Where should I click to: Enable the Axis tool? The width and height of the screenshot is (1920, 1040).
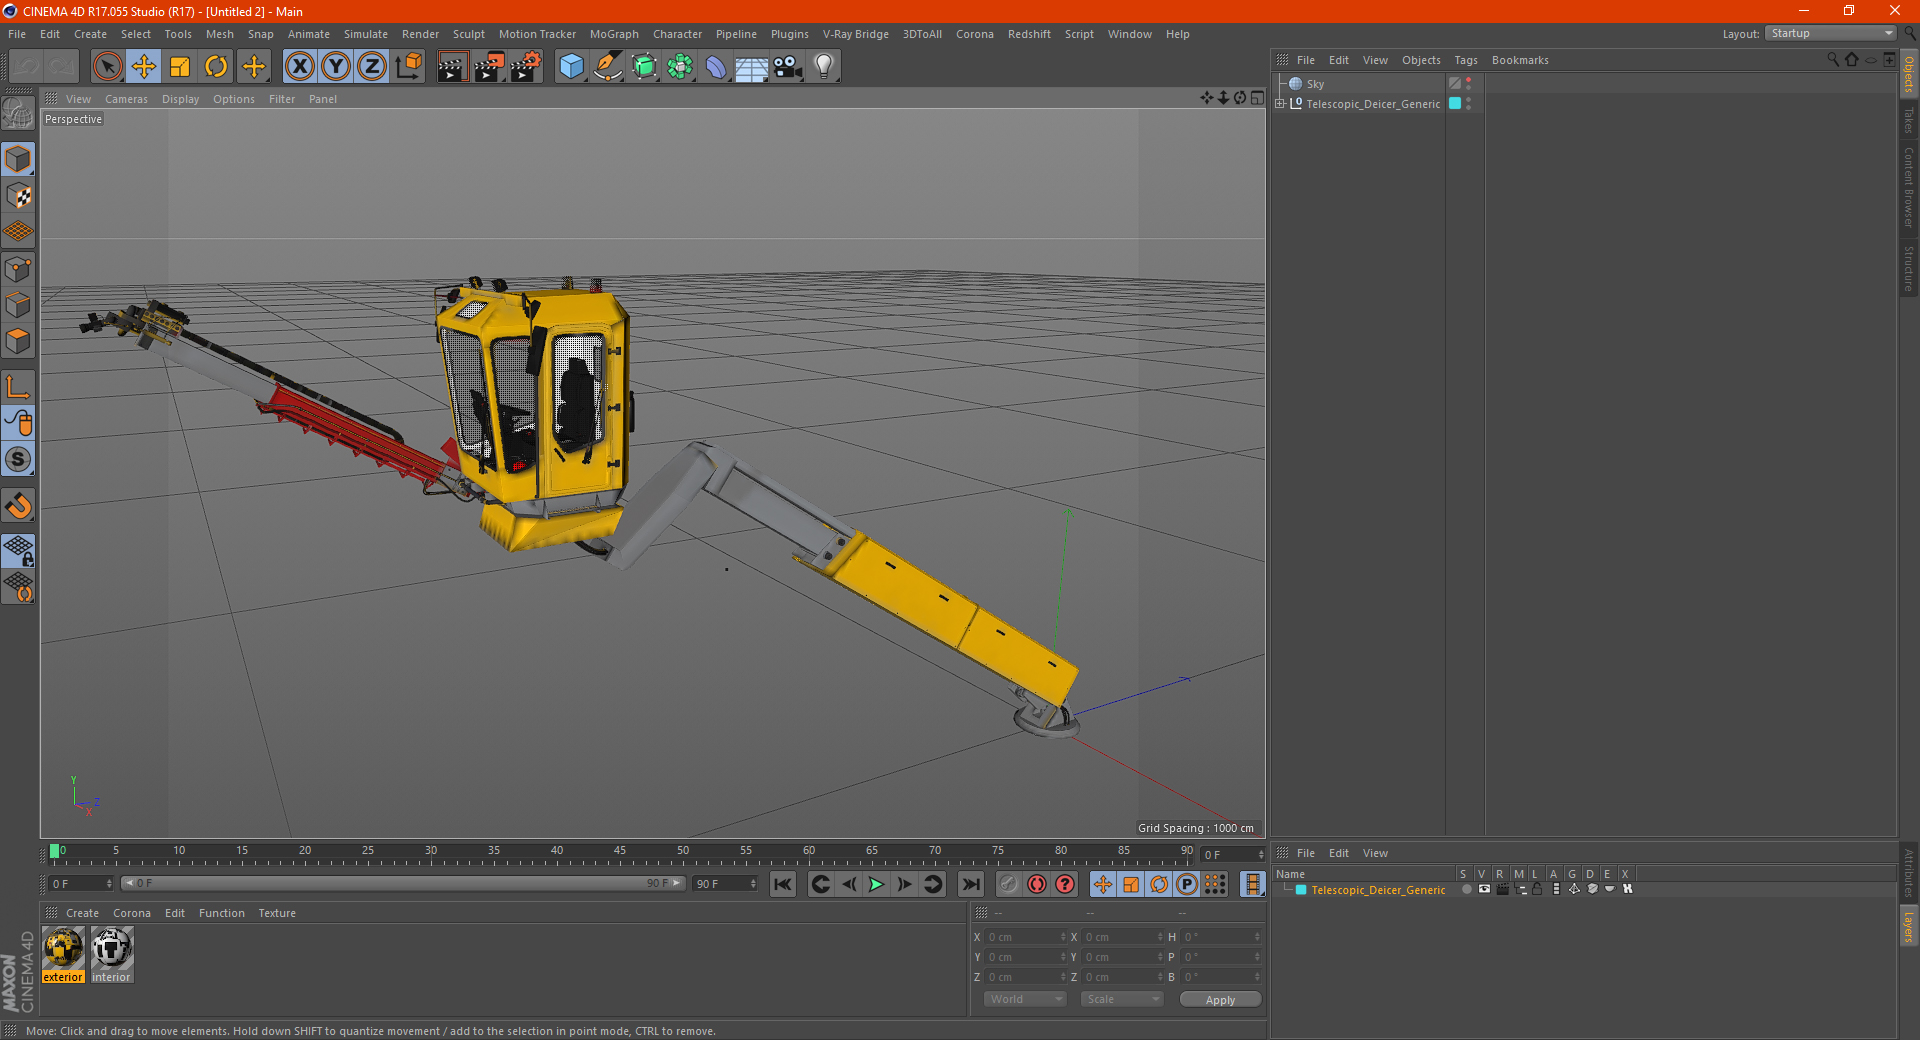pos(18,387)
